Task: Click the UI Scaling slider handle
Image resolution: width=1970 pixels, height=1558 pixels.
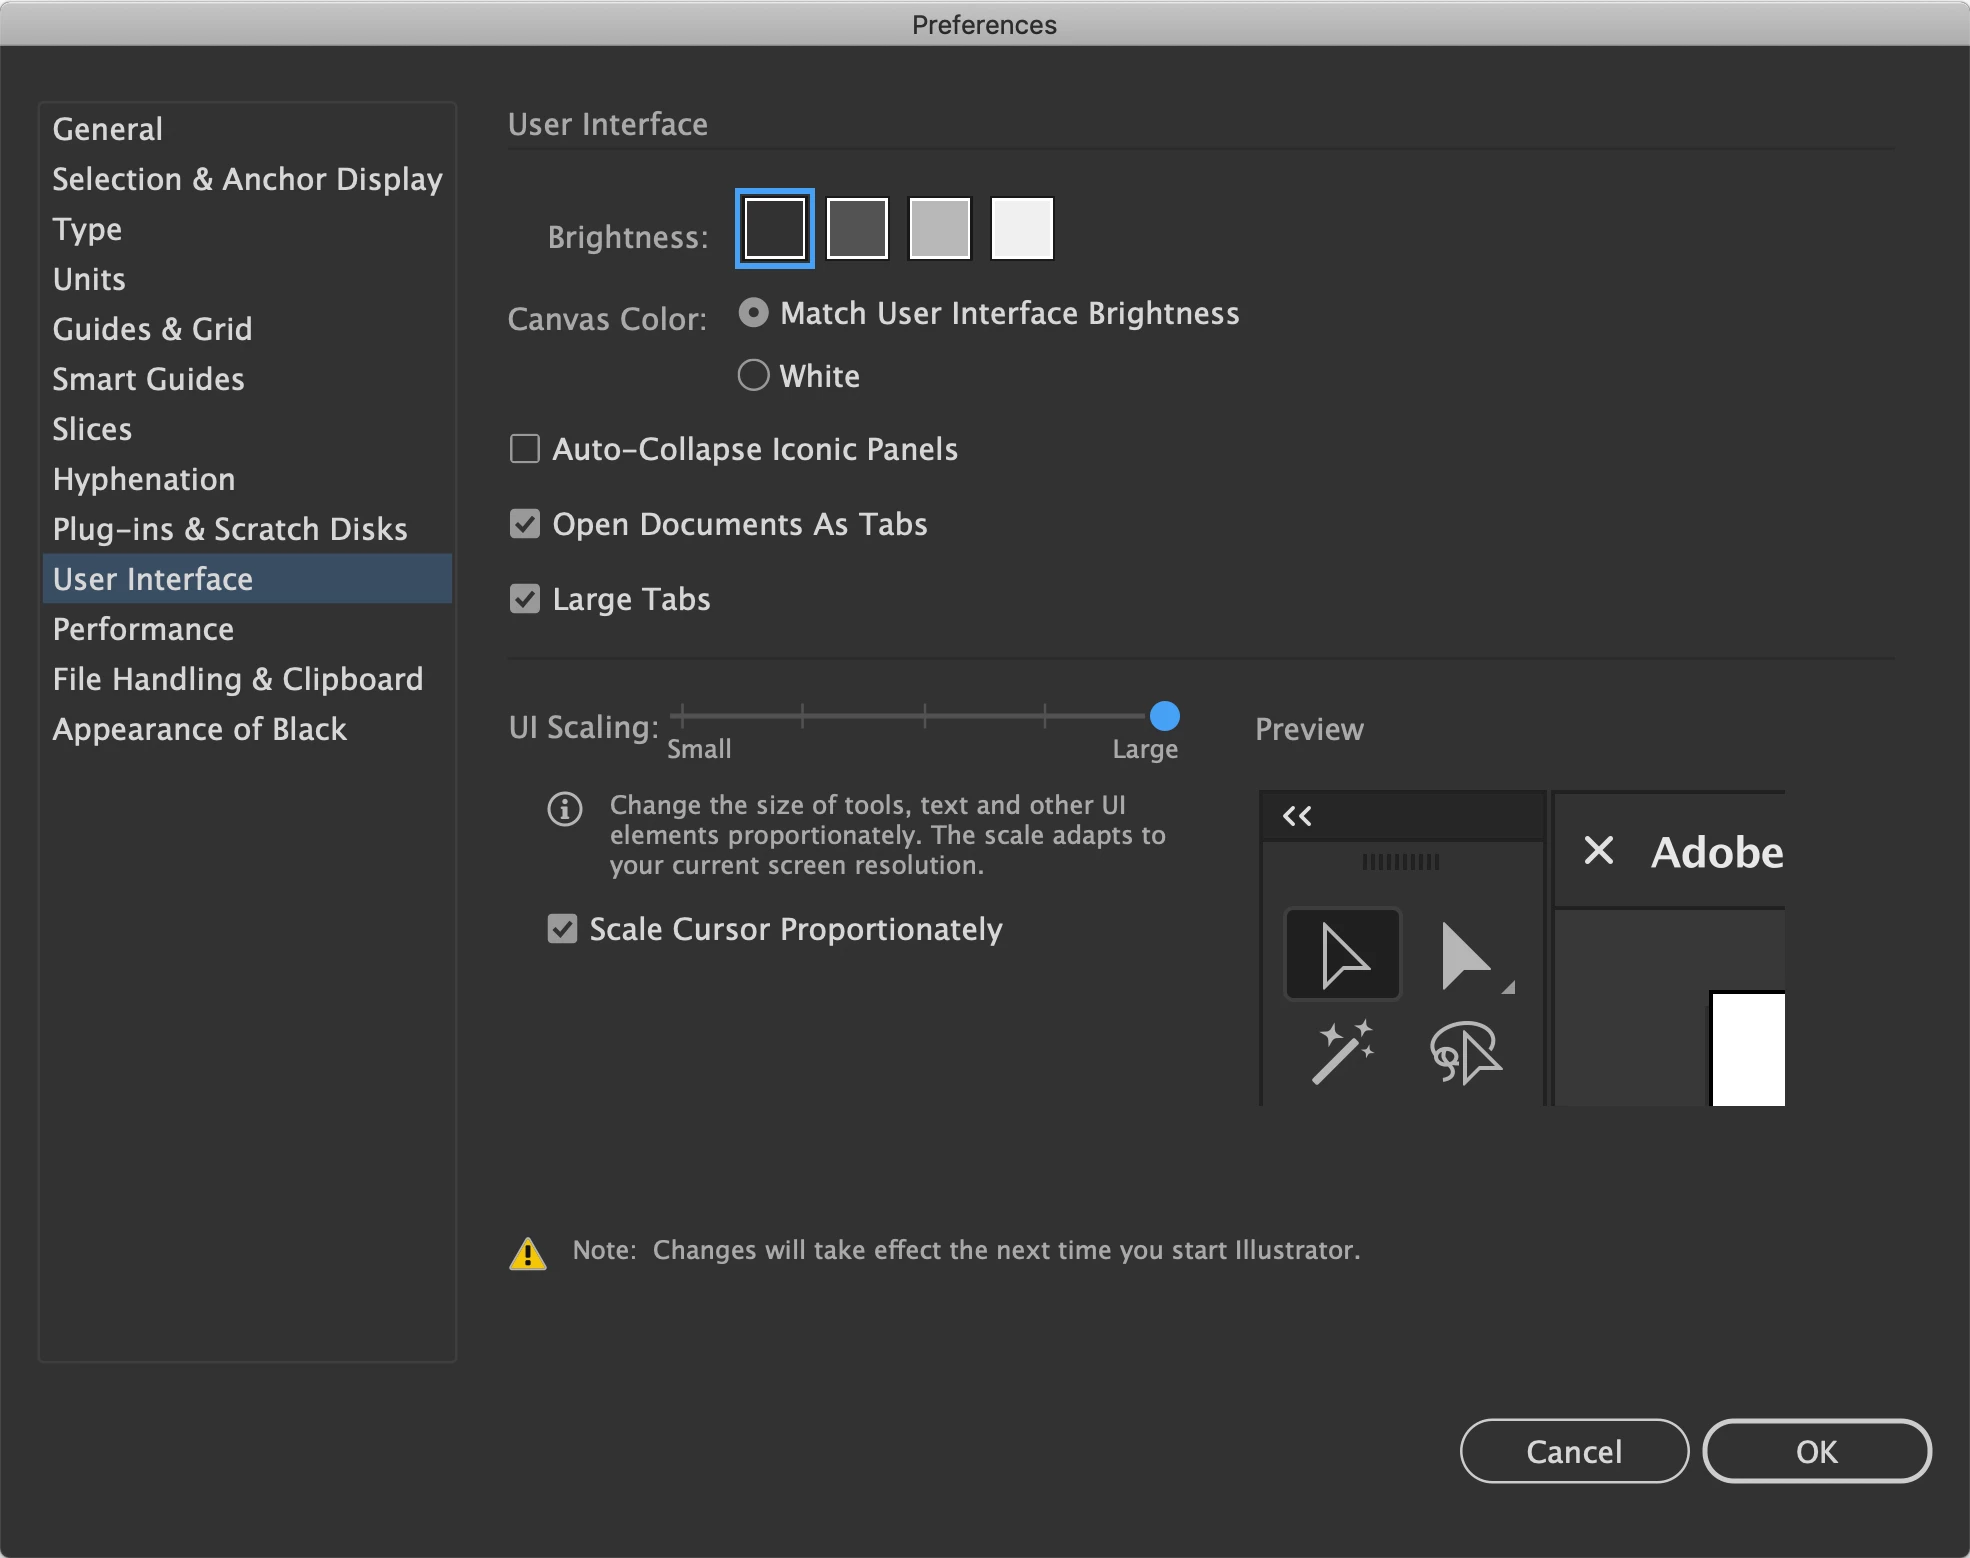Action: [1164, 716]
